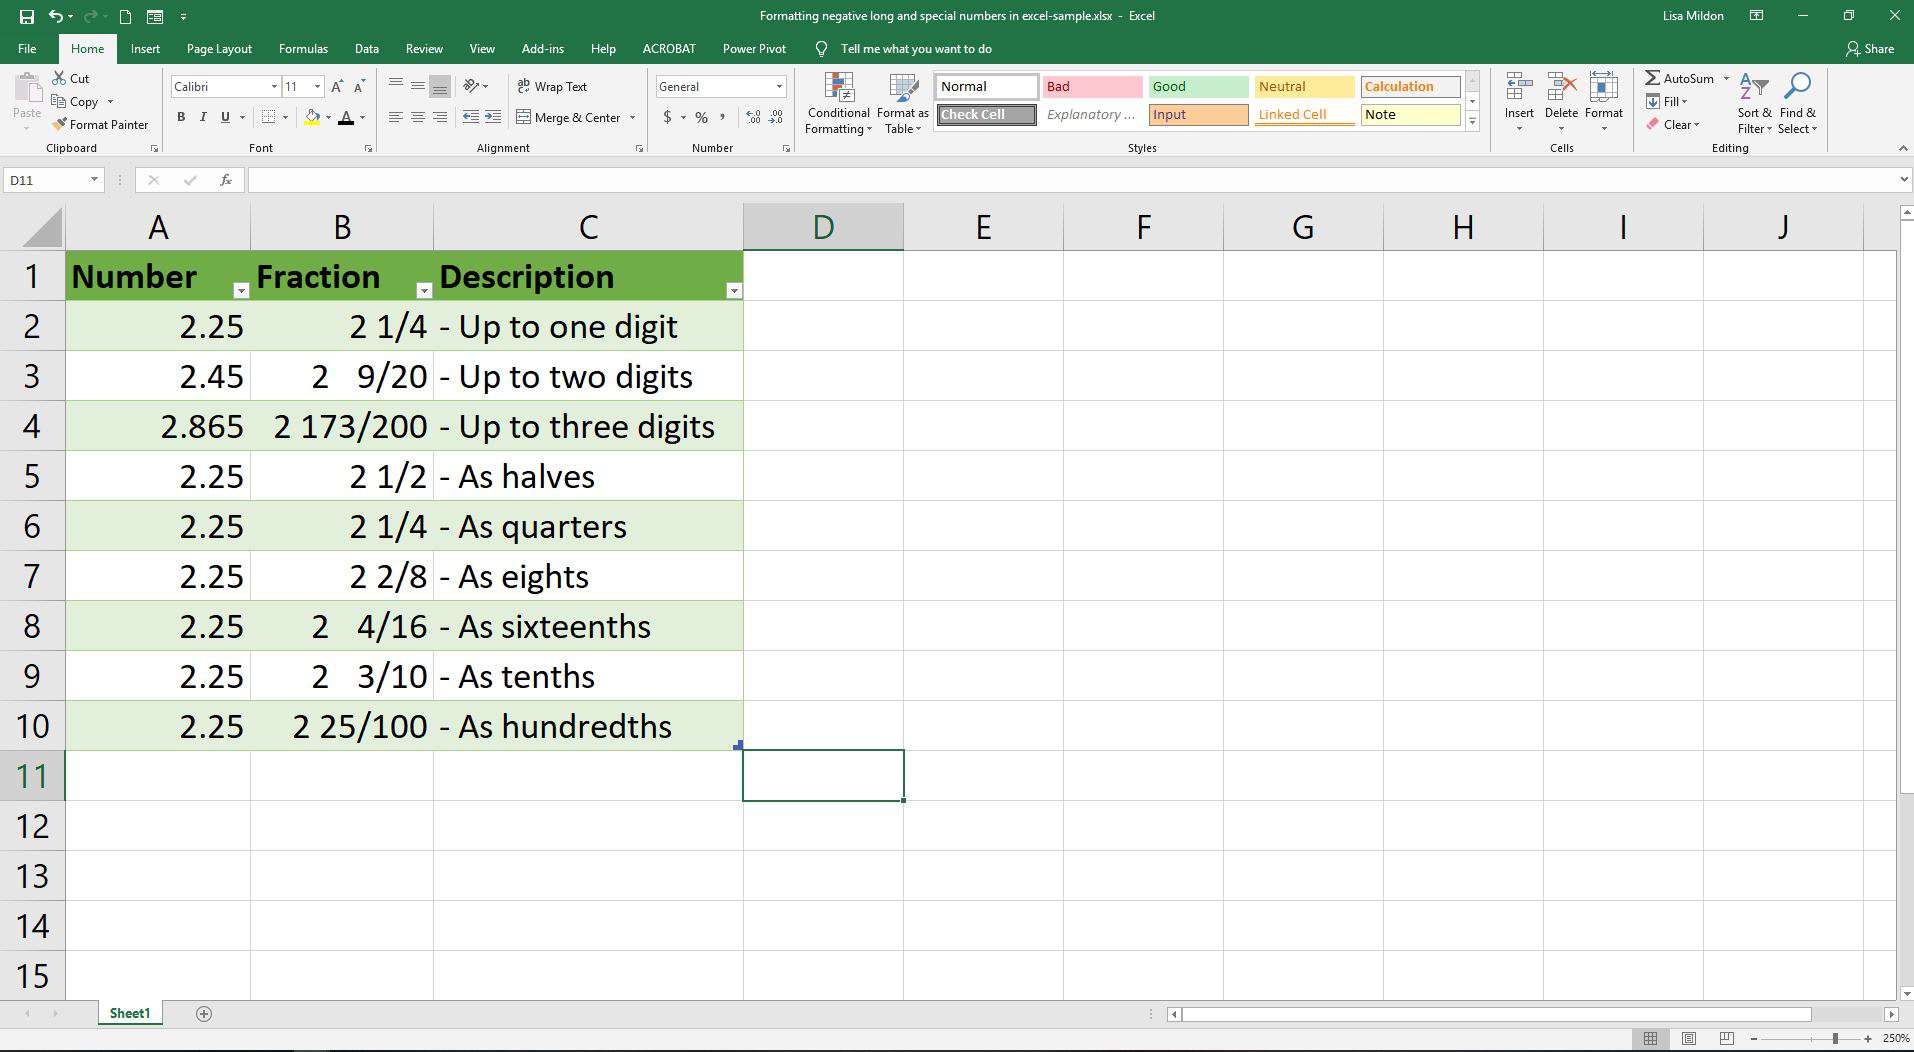The height and width of the screenshot is (1052, 1914).
Task: Toggle Underline formatting
Action: point(225,117)
